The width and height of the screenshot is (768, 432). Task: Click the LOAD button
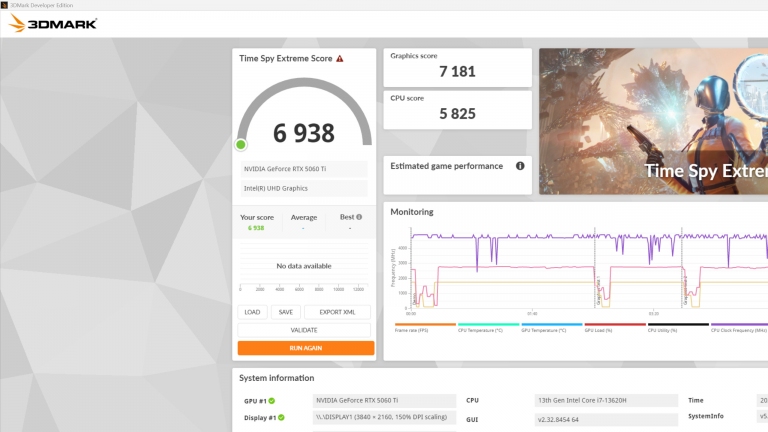252,312
